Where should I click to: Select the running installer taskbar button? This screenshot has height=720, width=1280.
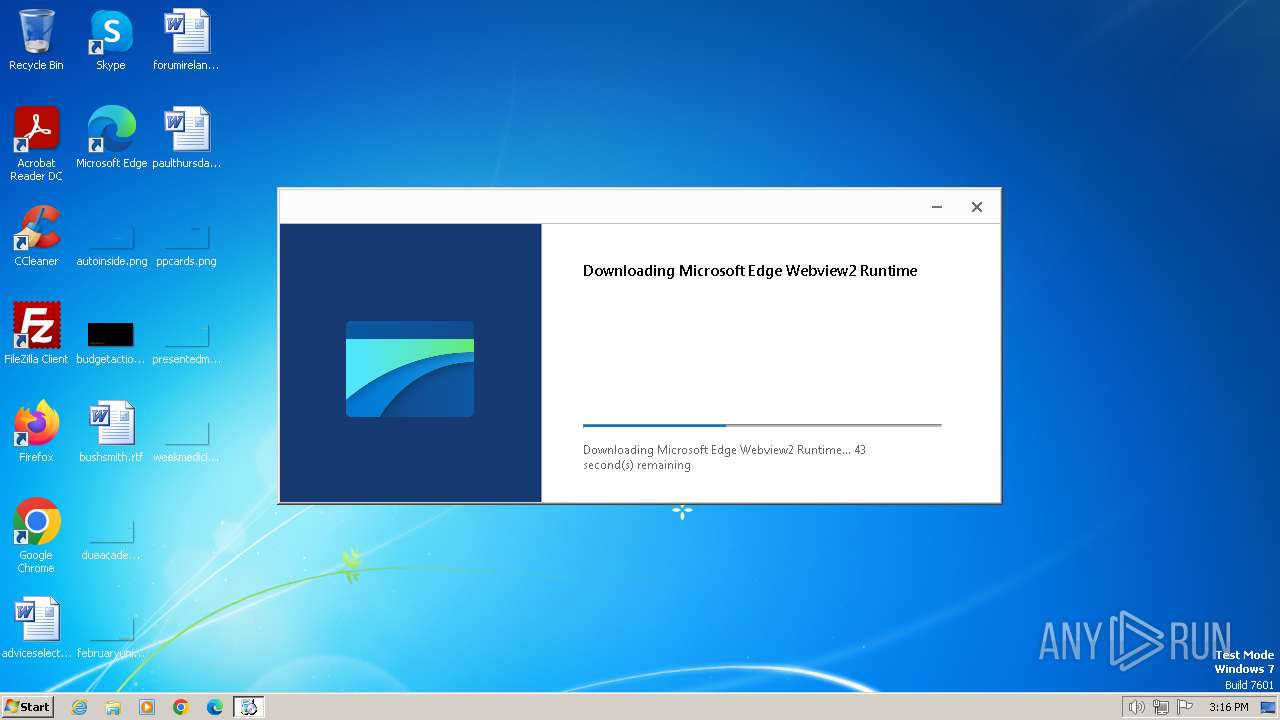pyautogui.click(x=249, y=707)
